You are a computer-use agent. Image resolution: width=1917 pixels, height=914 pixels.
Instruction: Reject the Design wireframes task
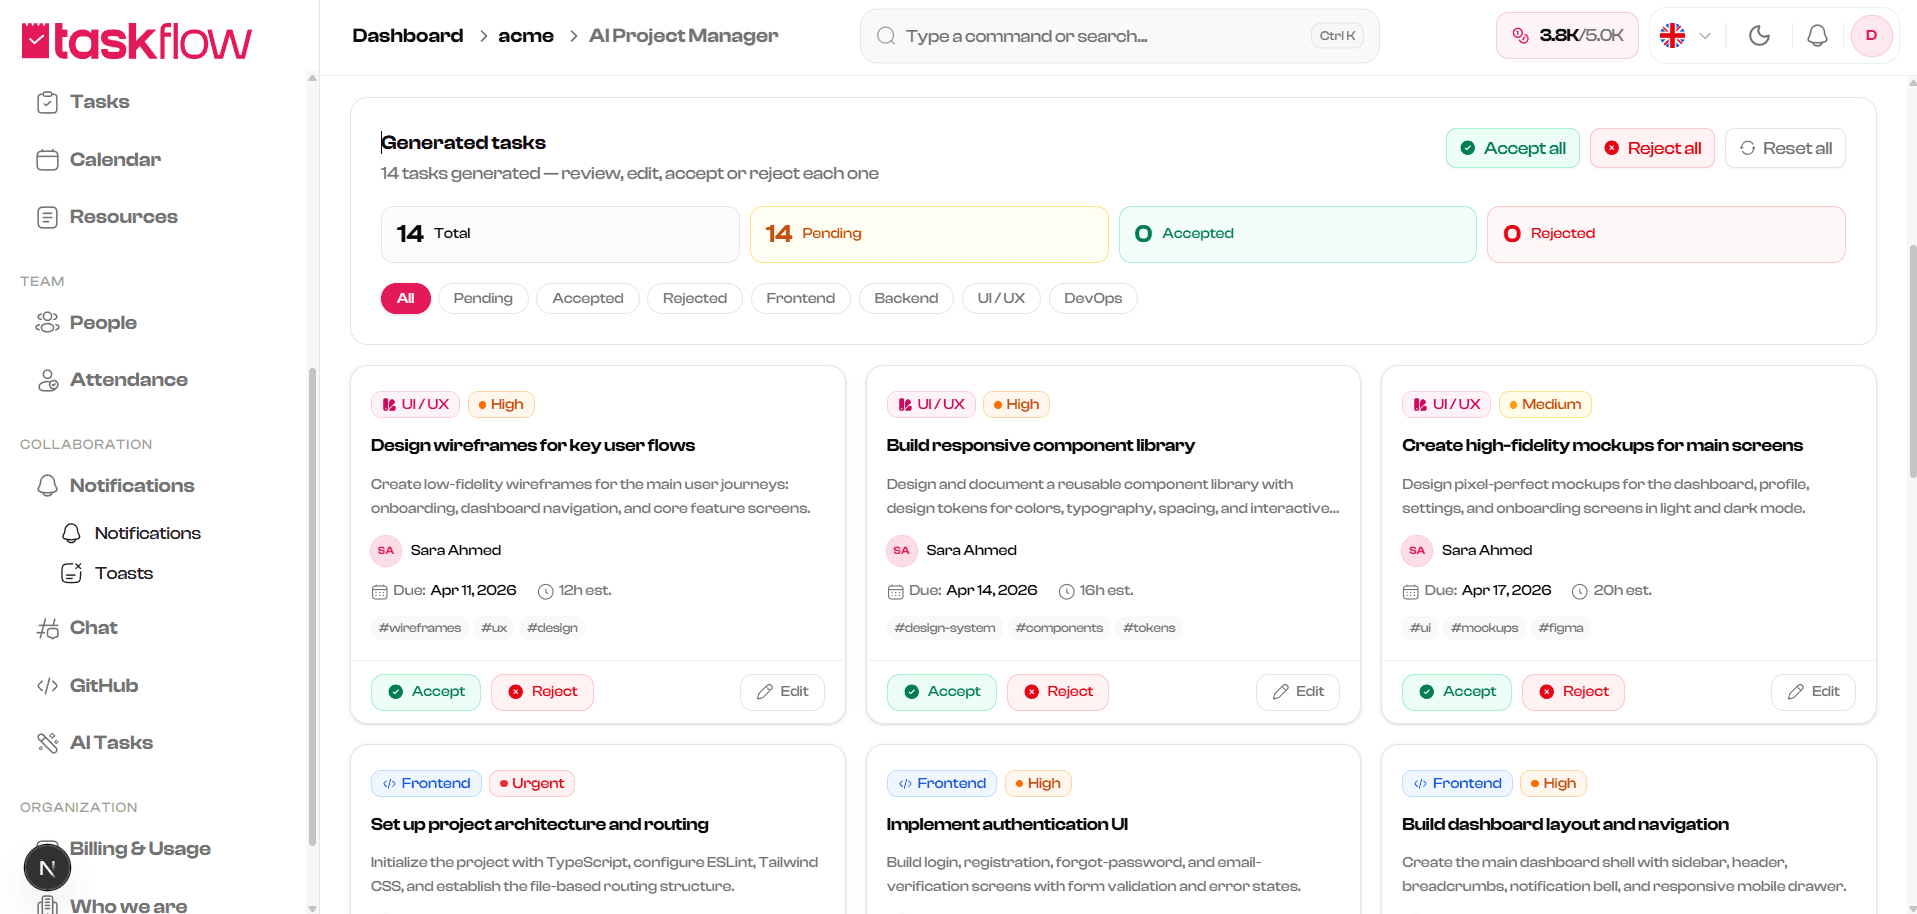(x=542, y=692)
